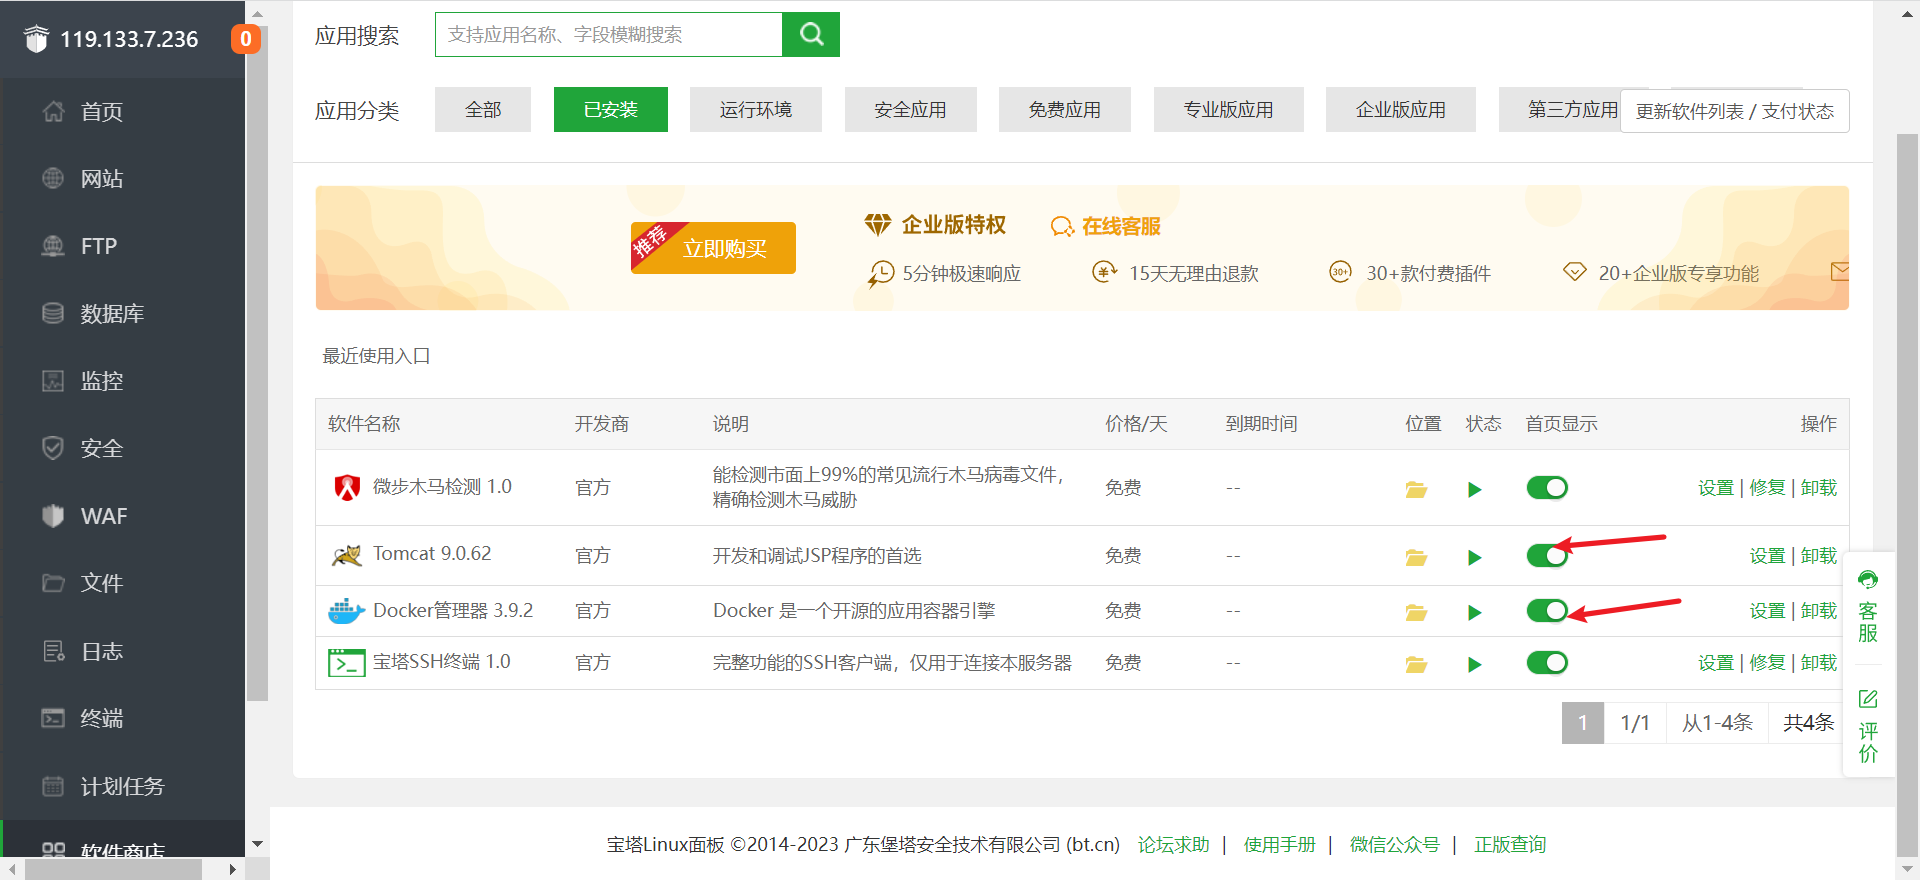The height and width of the screenshot is (880, 1920).
Task: Open 使用手册 footer link
Action: (1280, 845)
